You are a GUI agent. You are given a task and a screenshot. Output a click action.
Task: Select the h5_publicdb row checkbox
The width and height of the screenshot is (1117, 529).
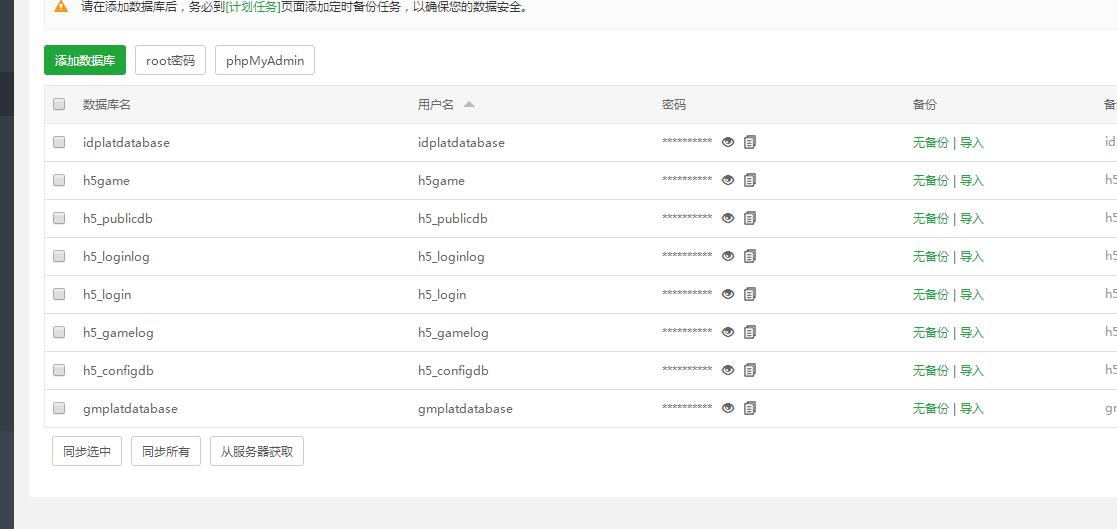click(59, 218)
